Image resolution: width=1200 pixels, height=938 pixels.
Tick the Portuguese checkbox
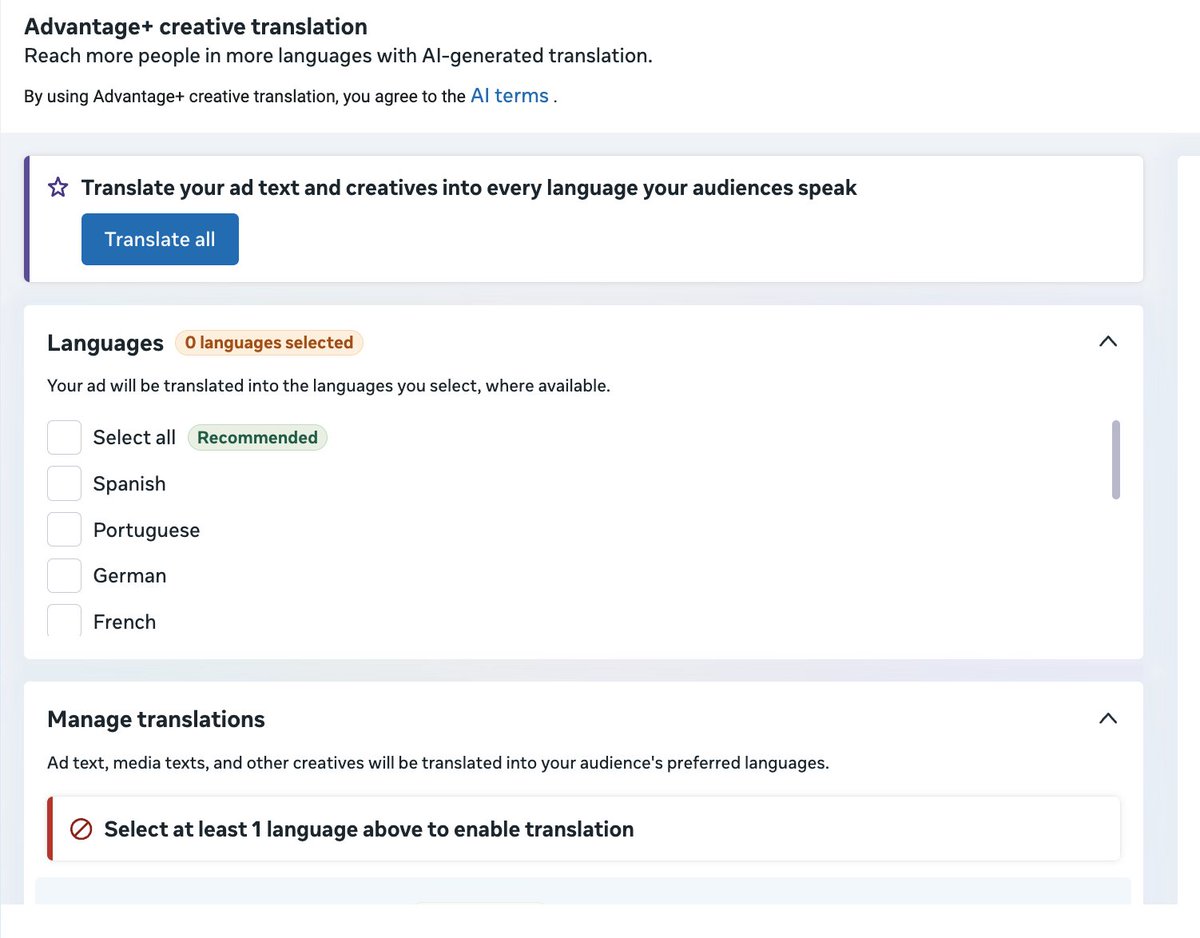[x=64, y=530]
